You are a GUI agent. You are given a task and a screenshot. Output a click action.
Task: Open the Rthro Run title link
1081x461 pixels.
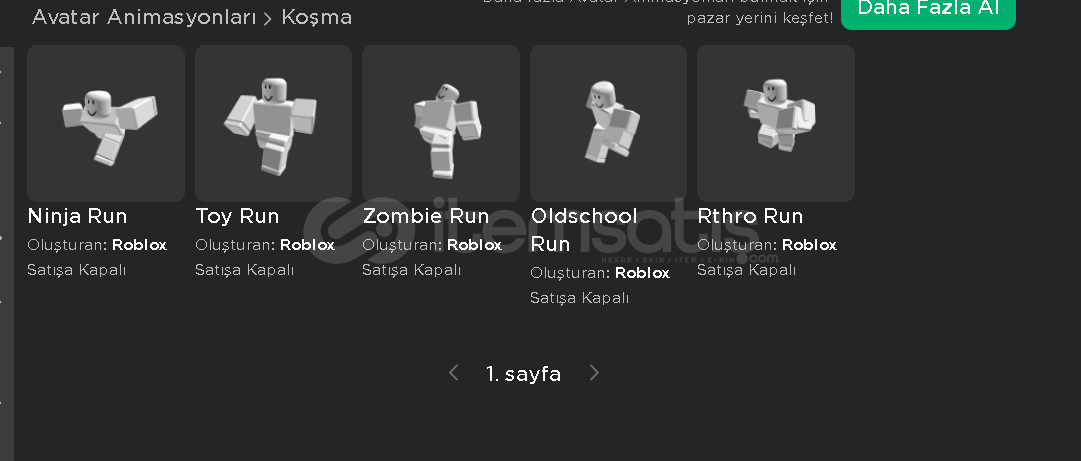750,216
